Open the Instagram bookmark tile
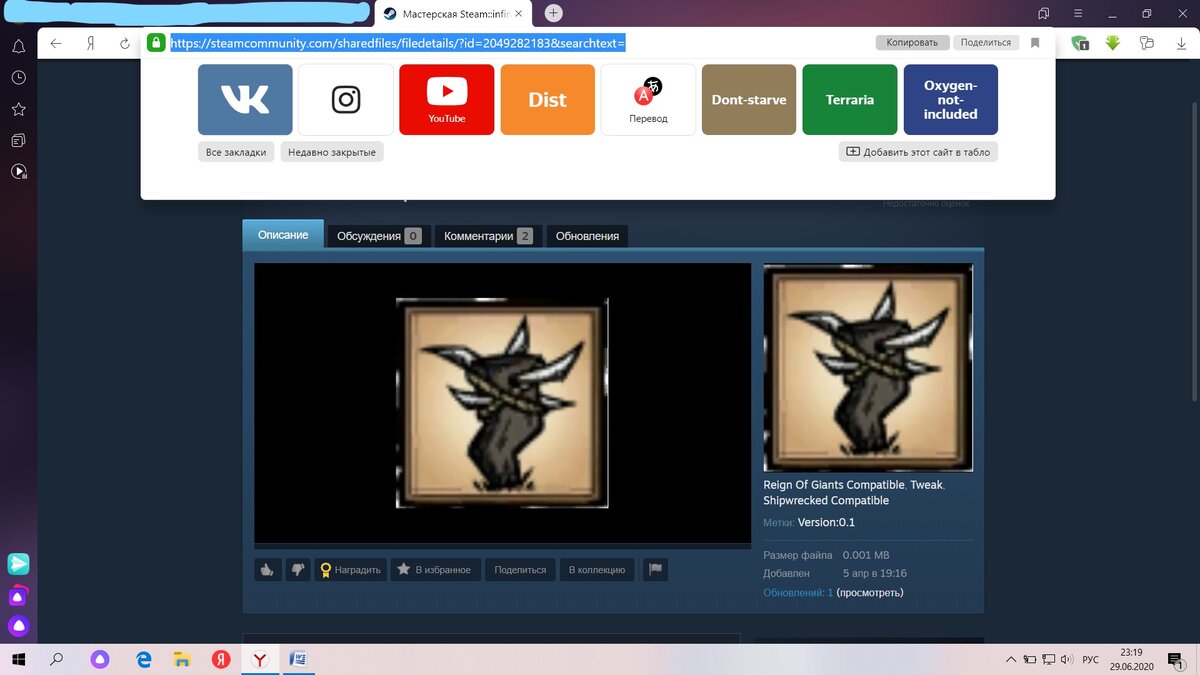This screenshot has height=675, width=1200. pos(346,99)
